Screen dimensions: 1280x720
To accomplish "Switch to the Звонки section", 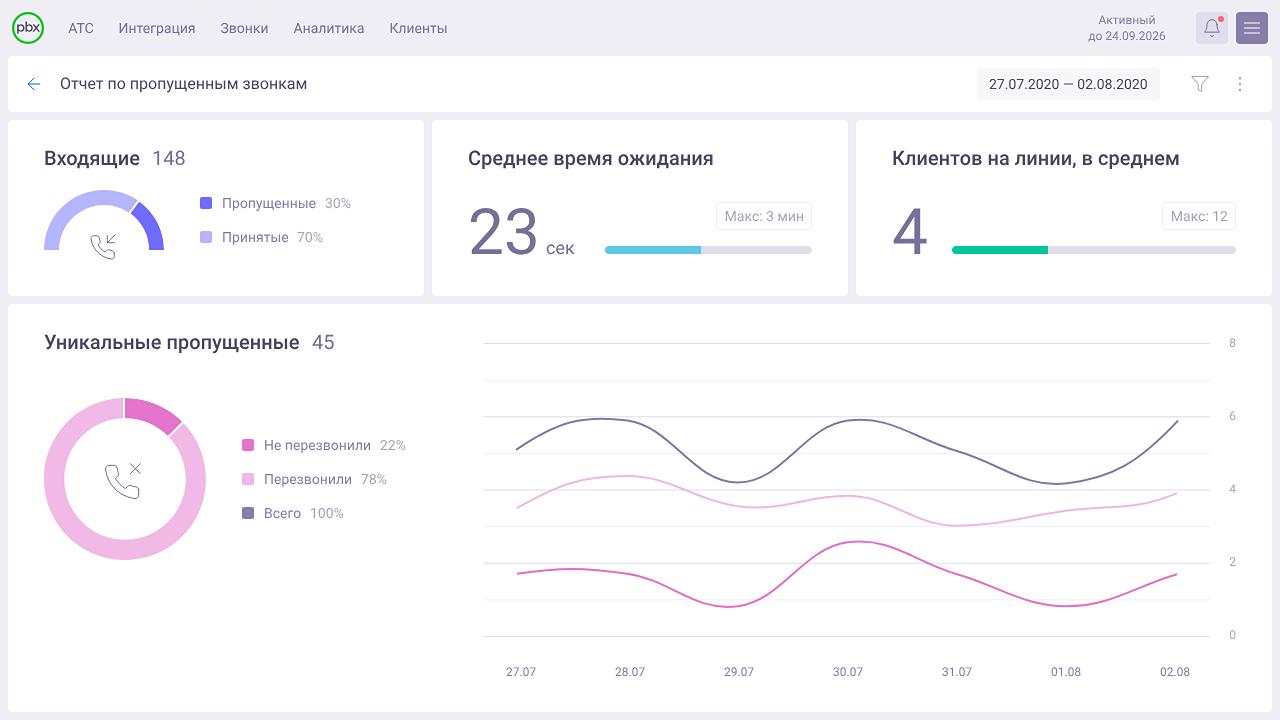I will click(244, 28).
